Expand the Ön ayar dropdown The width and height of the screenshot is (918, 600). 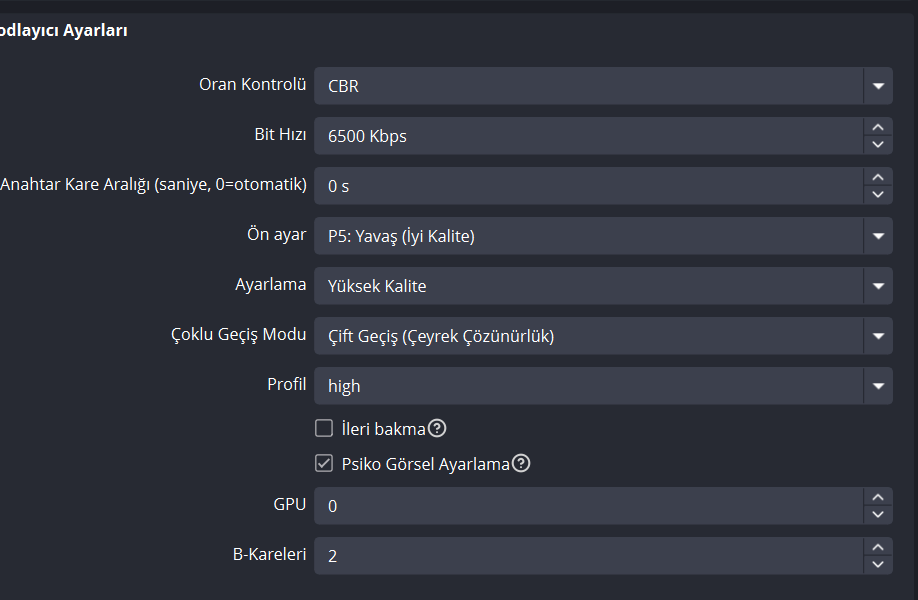click(x=878, y=236)
